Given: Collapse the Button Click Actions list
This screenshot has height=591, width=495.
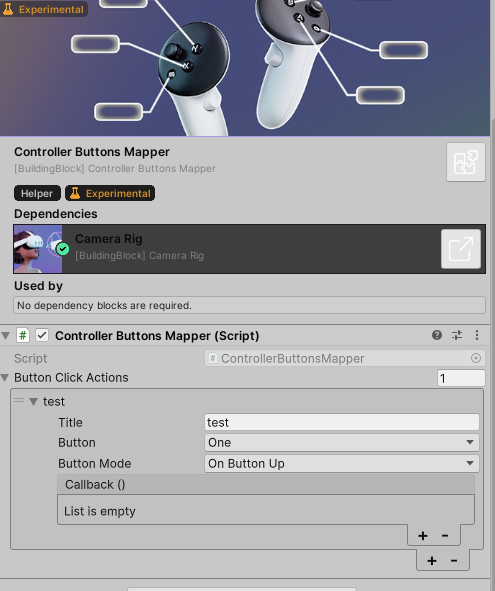Looking at the screenshot, I should [x=5, y=378].
